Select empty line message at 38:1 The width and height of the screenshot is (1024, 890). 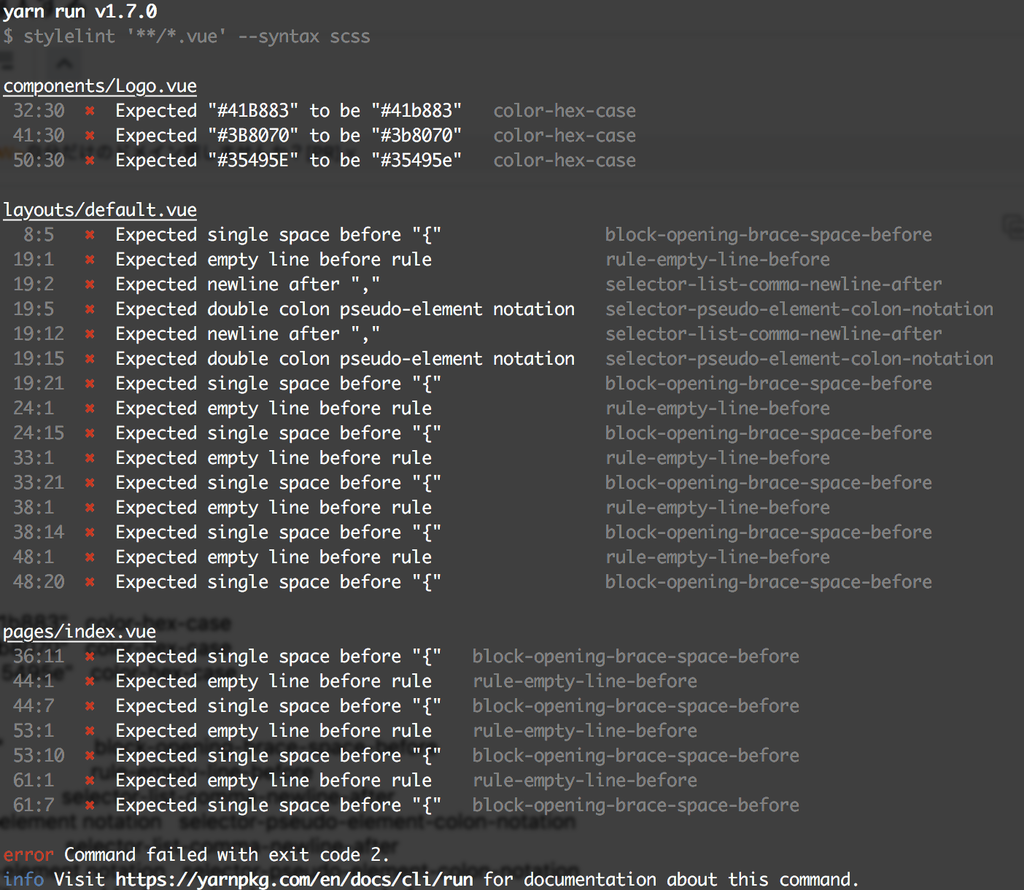click(x=274, y=508)
